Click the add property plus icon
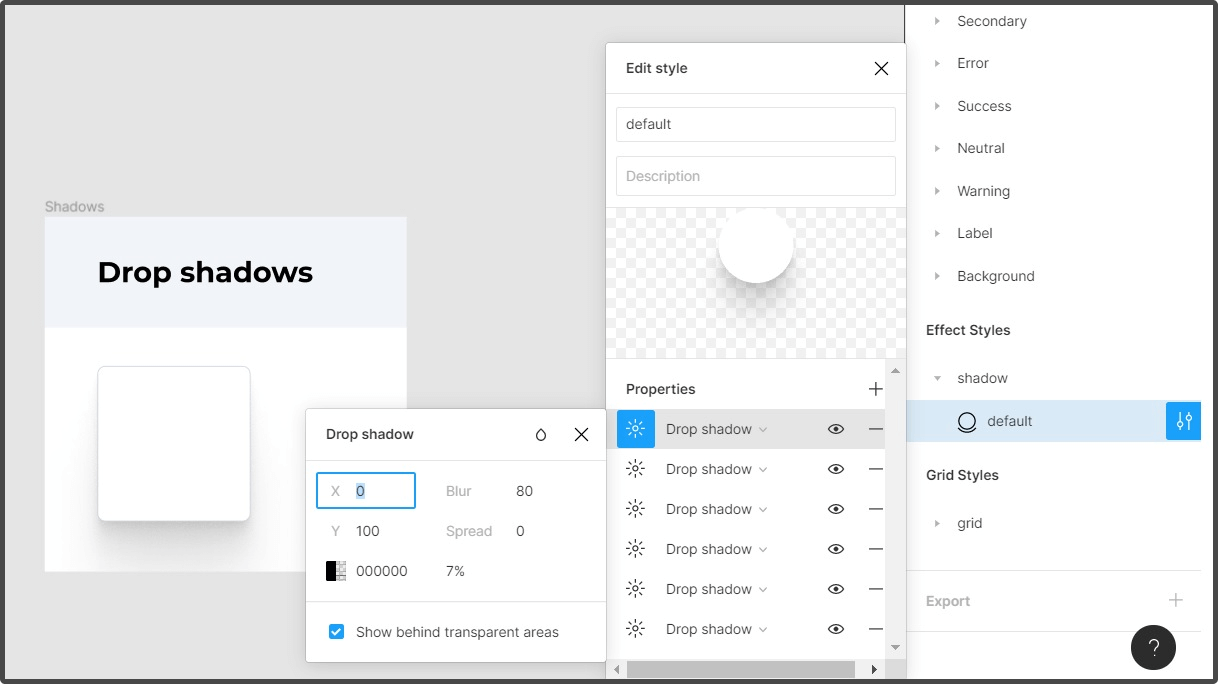 876,389
